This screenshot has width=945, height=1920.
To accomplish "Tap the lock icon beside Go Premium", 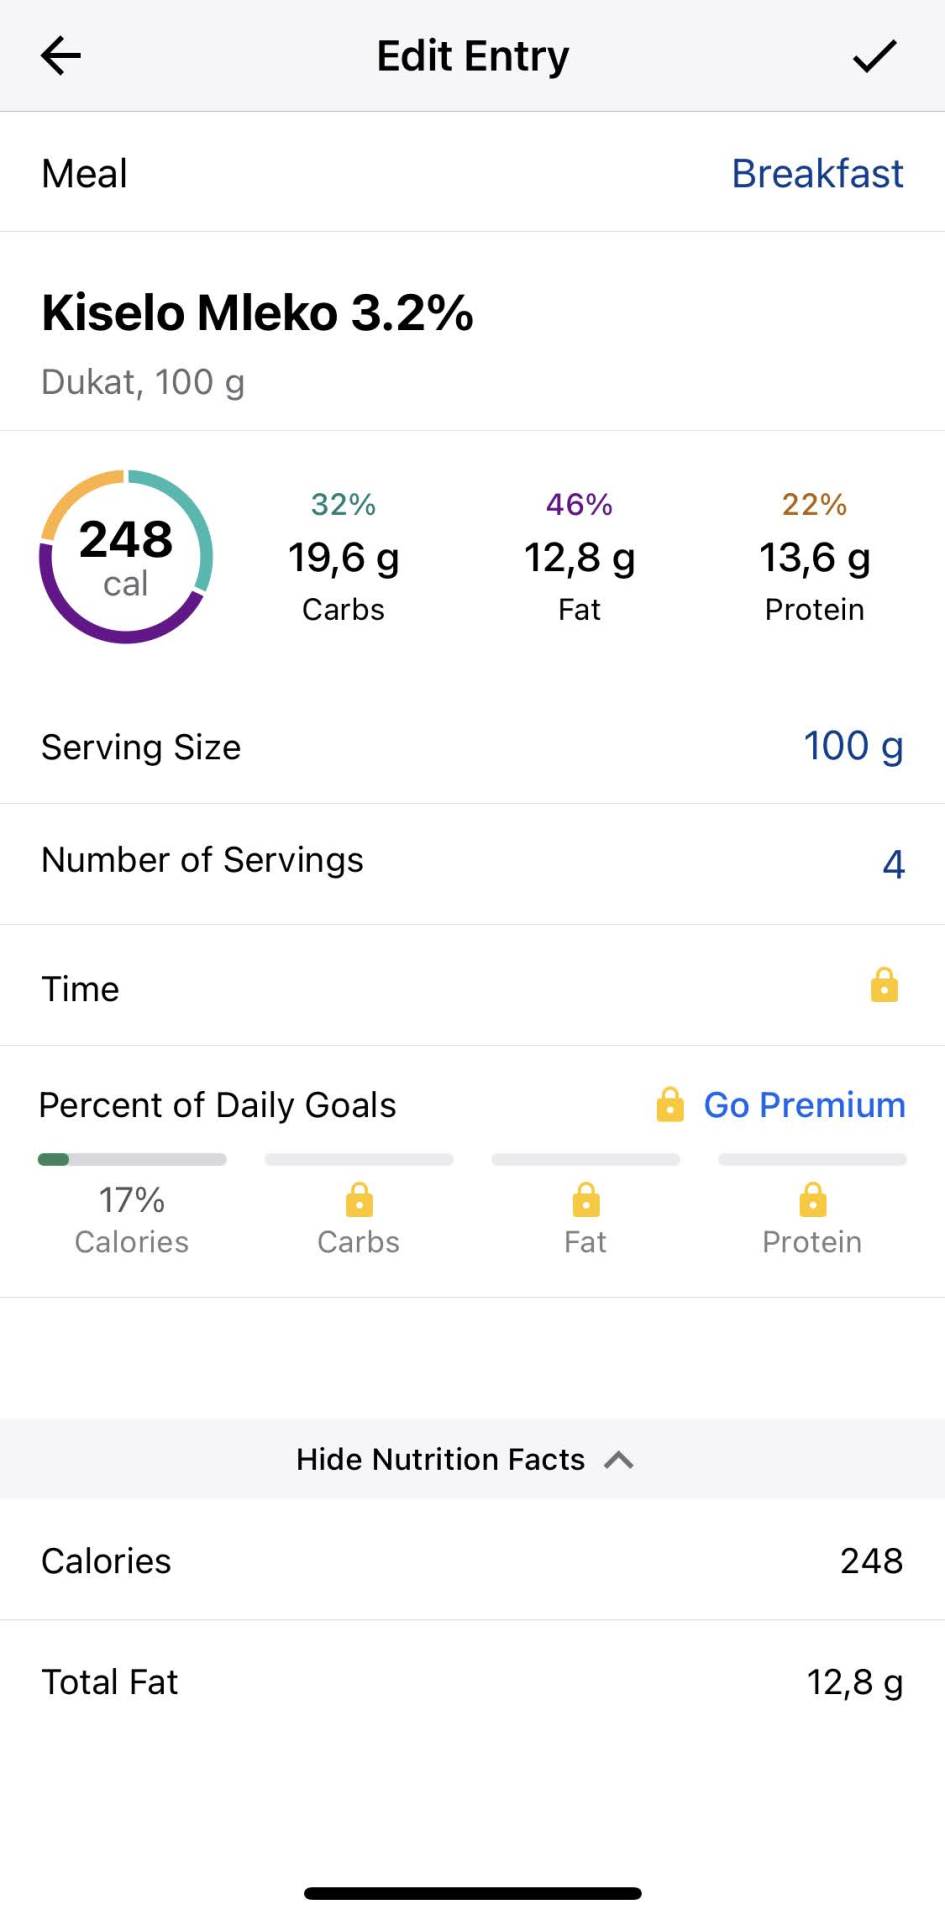I will 670,1105.
